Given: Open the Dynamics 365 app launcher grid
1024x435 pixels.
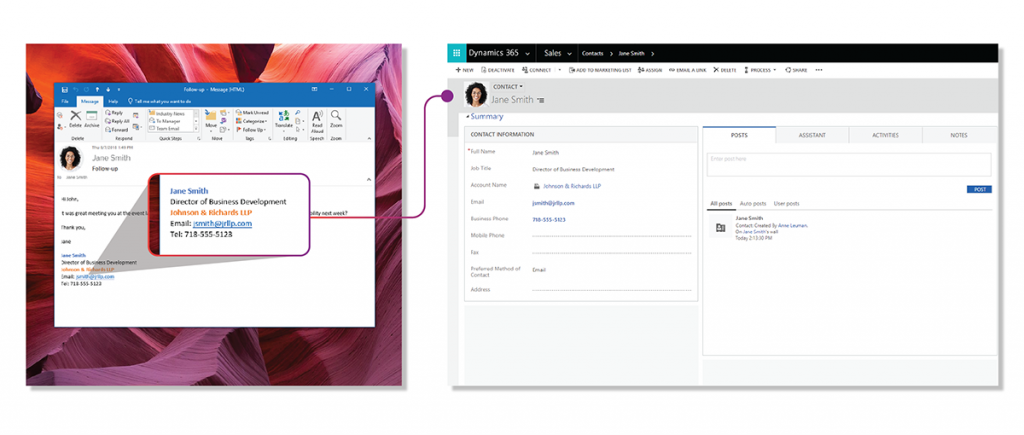Looking at the screenshot, I should pyautogui.click(x=456, y=54).
